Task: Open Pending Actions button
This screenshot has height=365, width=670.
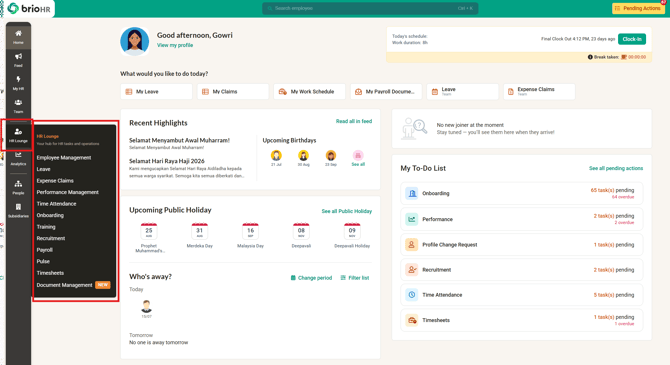Action: (638, 8)
